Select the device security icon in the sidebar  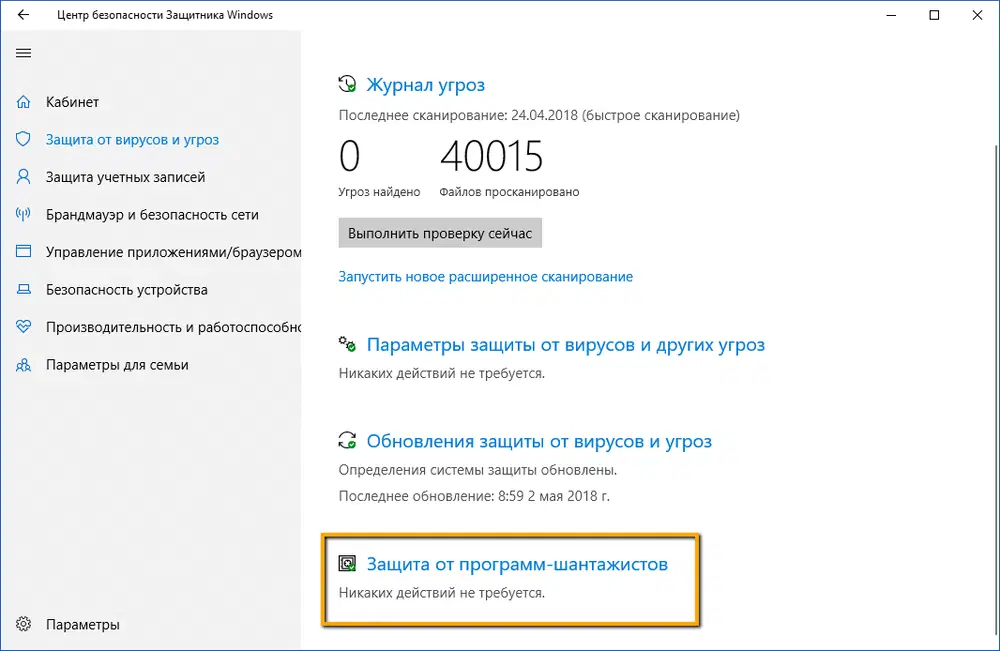click(23, 289)
